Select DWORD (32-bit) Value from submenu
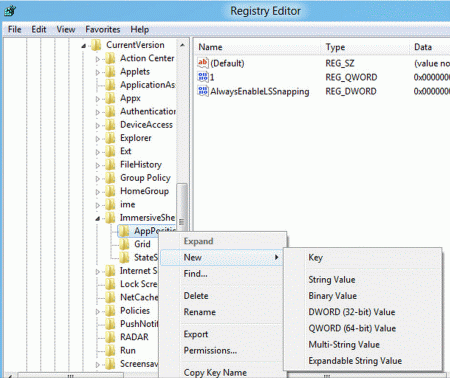 363,312
